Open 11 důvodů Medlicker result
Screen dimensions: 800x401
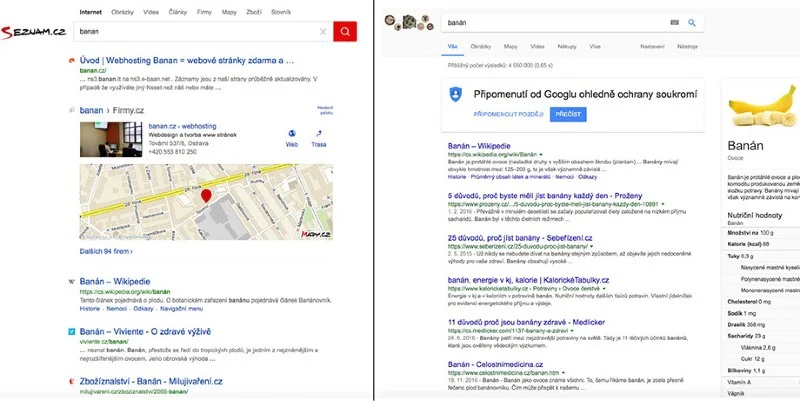click(x=526, y=322)
